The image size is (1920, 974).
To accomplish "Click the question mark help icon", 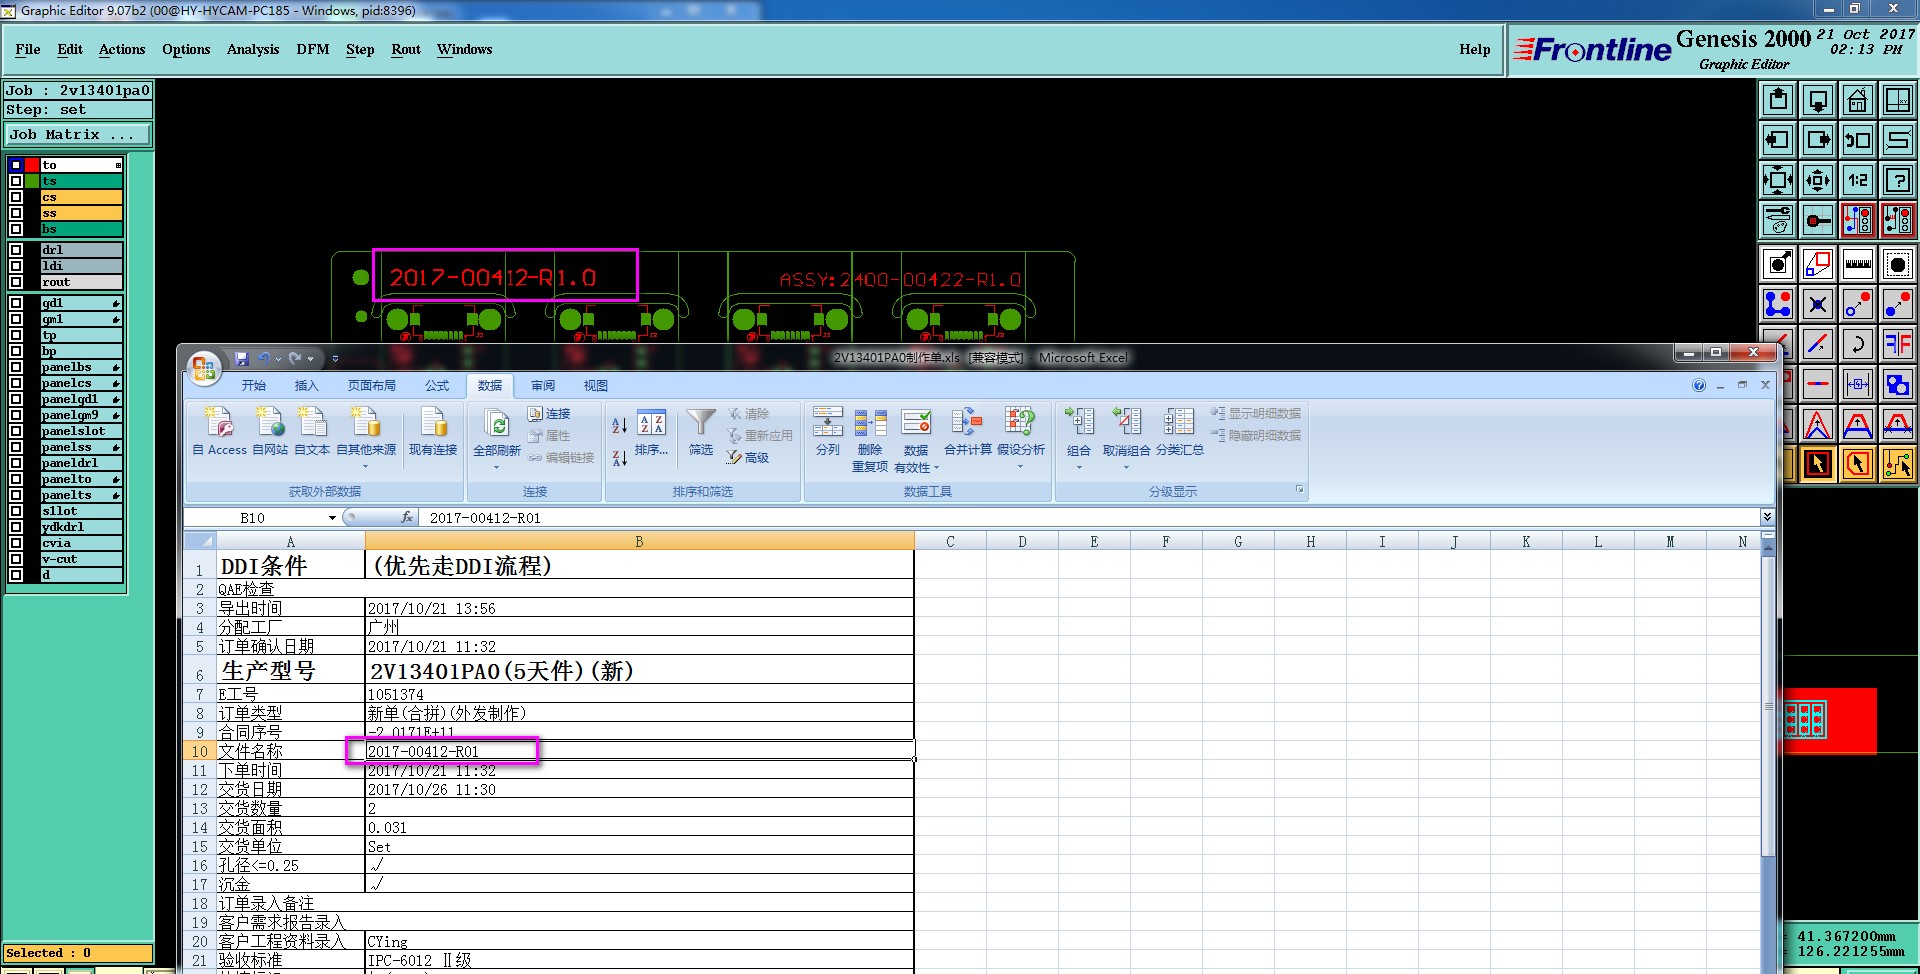I will 1898,180.
